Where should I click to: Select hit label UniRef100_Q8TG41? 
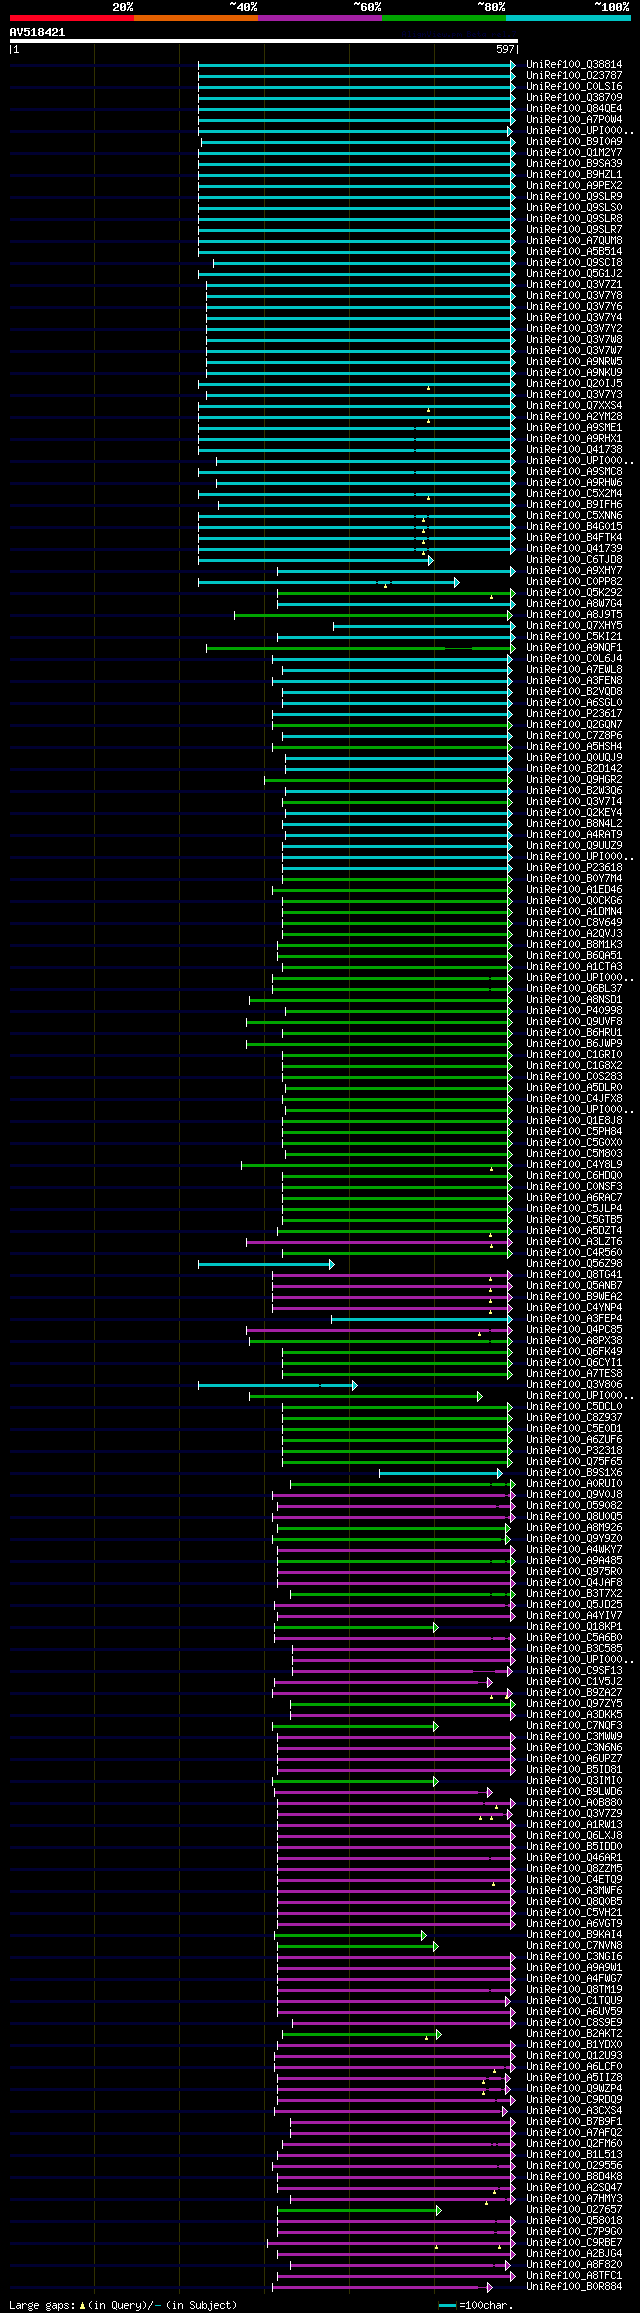pyautogui.click(x=574, y=1275)
